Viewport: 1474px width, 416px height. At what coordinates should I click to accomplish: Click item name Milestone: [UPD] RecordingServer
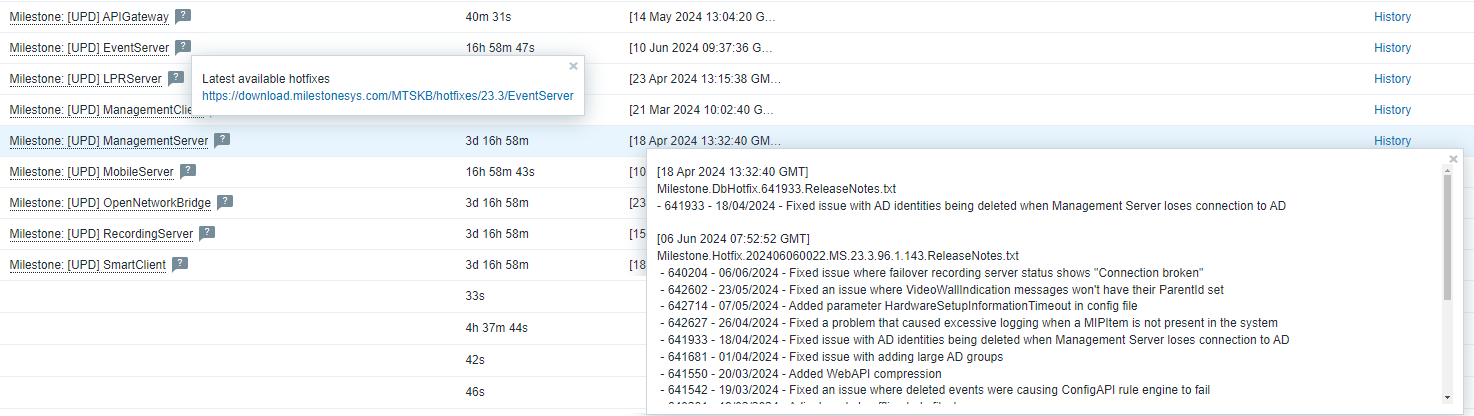[101, 234]
